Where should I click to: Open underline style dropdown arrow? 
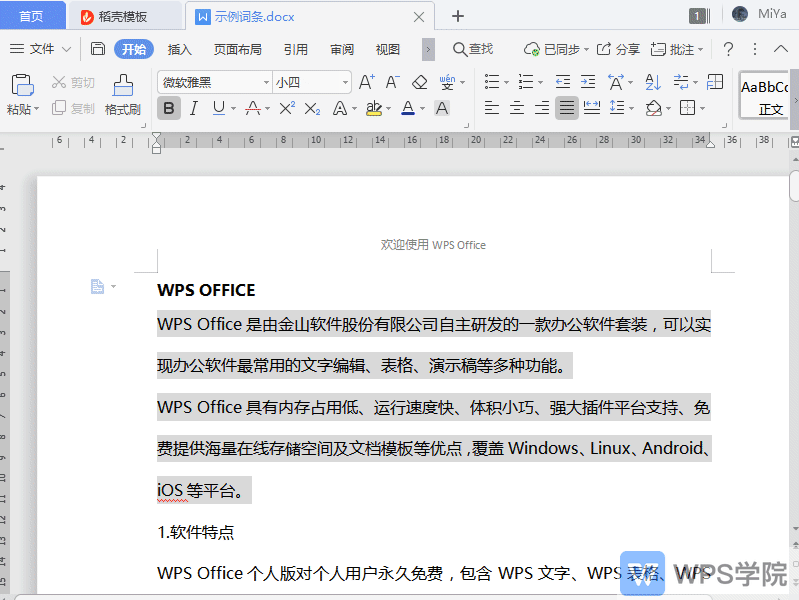tap(233, 109)
